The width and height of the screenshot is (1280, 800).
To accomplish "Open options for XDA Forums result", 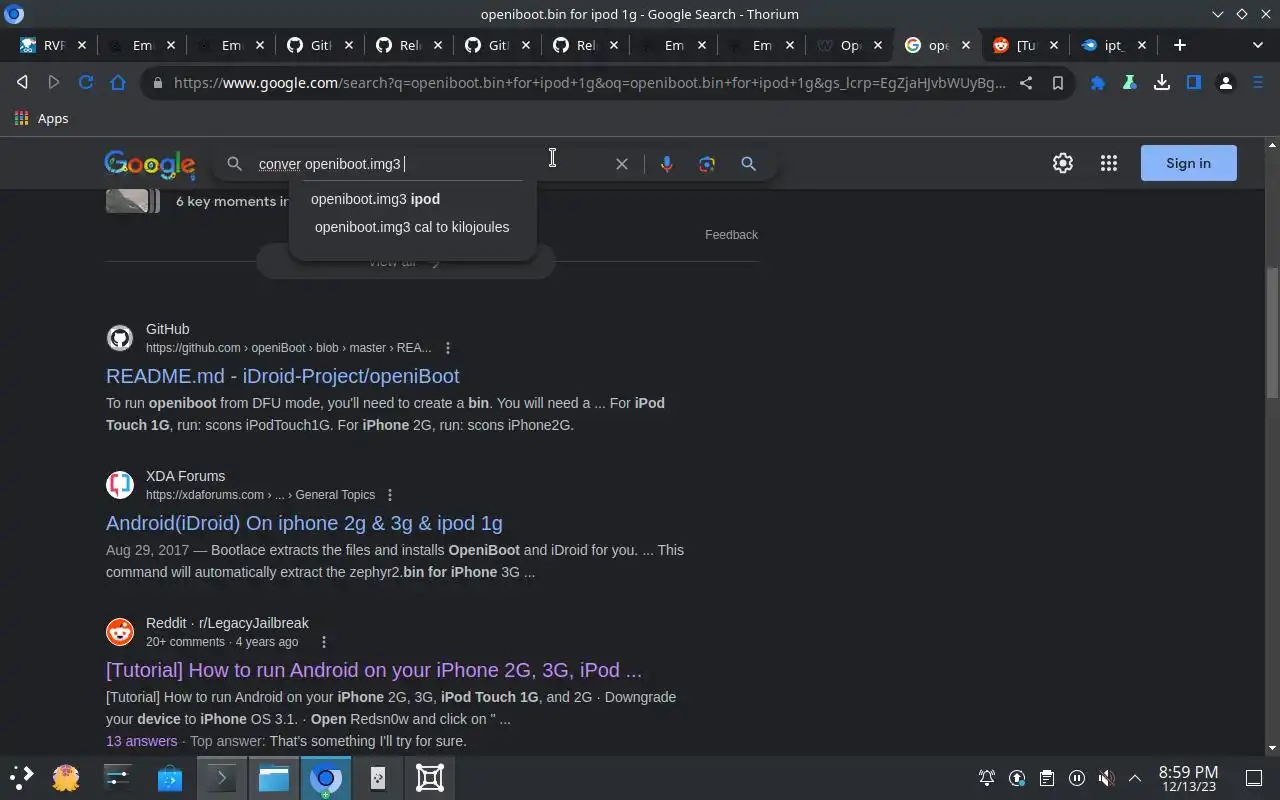I will (x=390, y=495).
